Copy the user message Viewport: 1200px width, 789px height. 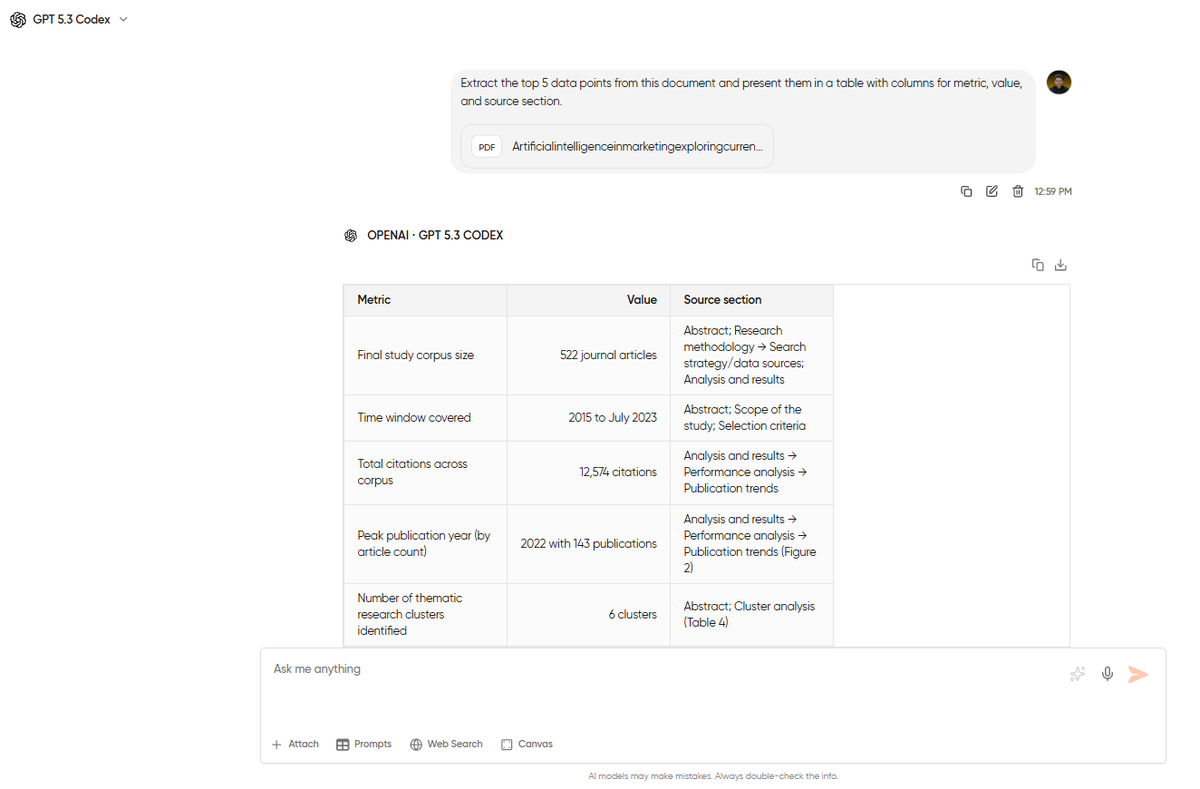tap(966, 191)
